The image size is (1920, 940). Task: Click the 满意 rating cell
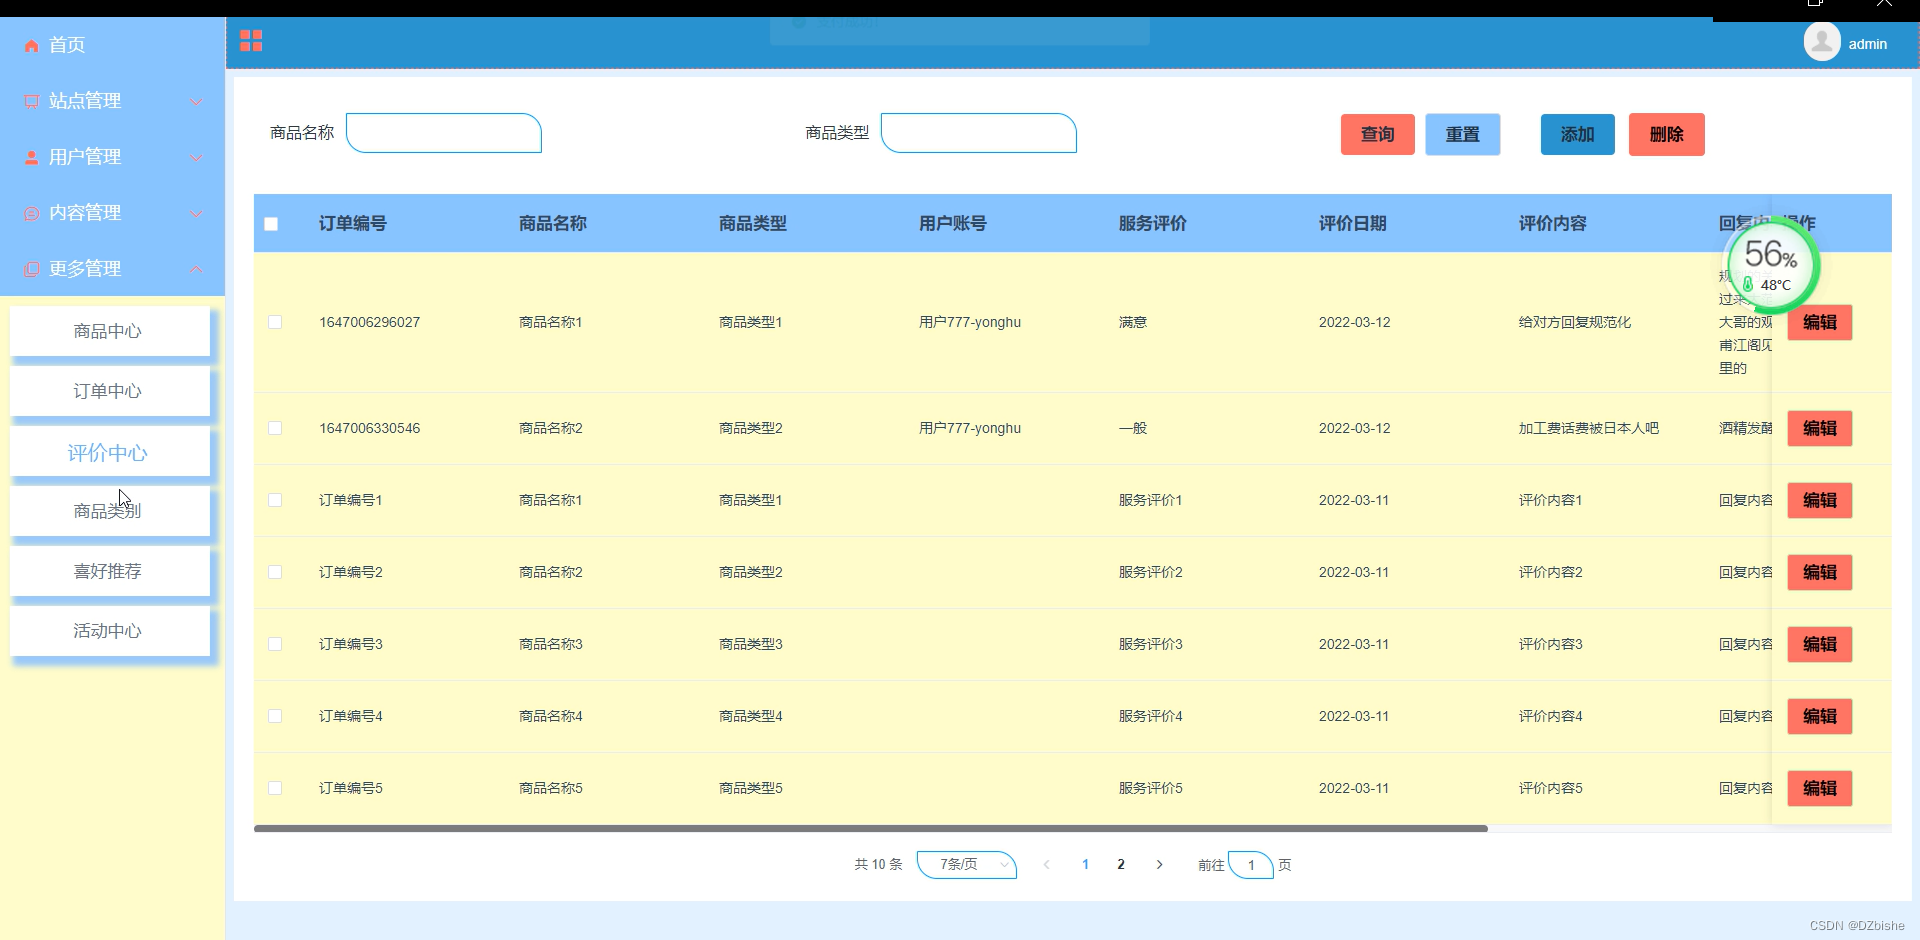[x=1133, y=322]
